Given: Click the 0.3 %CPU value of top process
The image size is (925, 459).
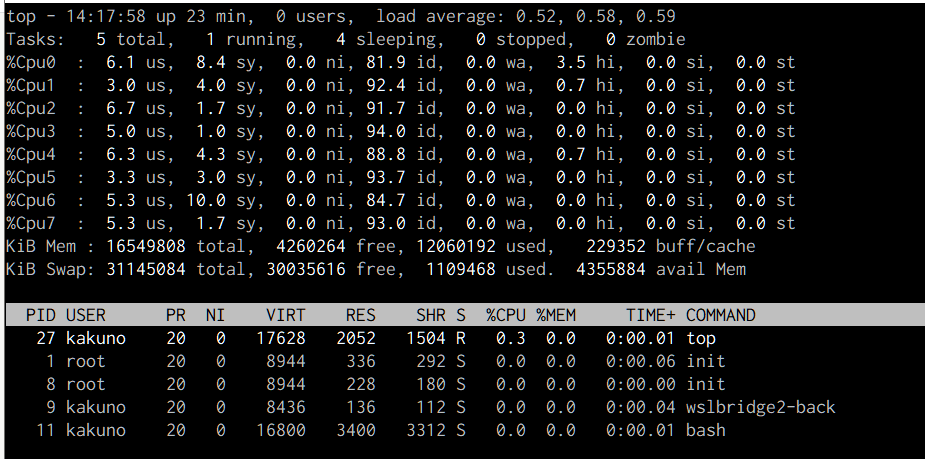Looking at the screenshot, I should [x=511, y=338].
